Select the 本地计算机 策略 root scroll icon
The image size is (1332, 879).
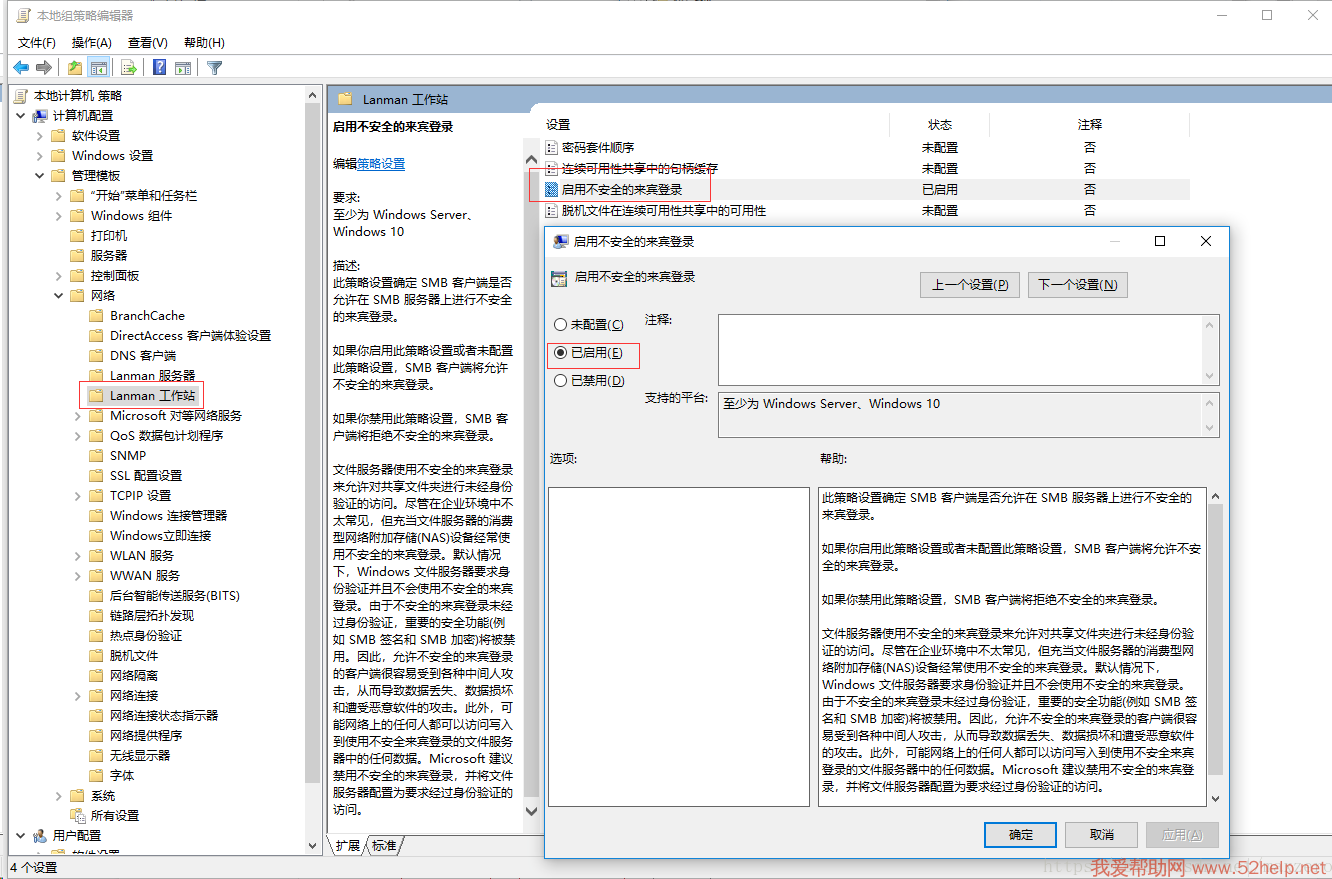click(21, 95)
